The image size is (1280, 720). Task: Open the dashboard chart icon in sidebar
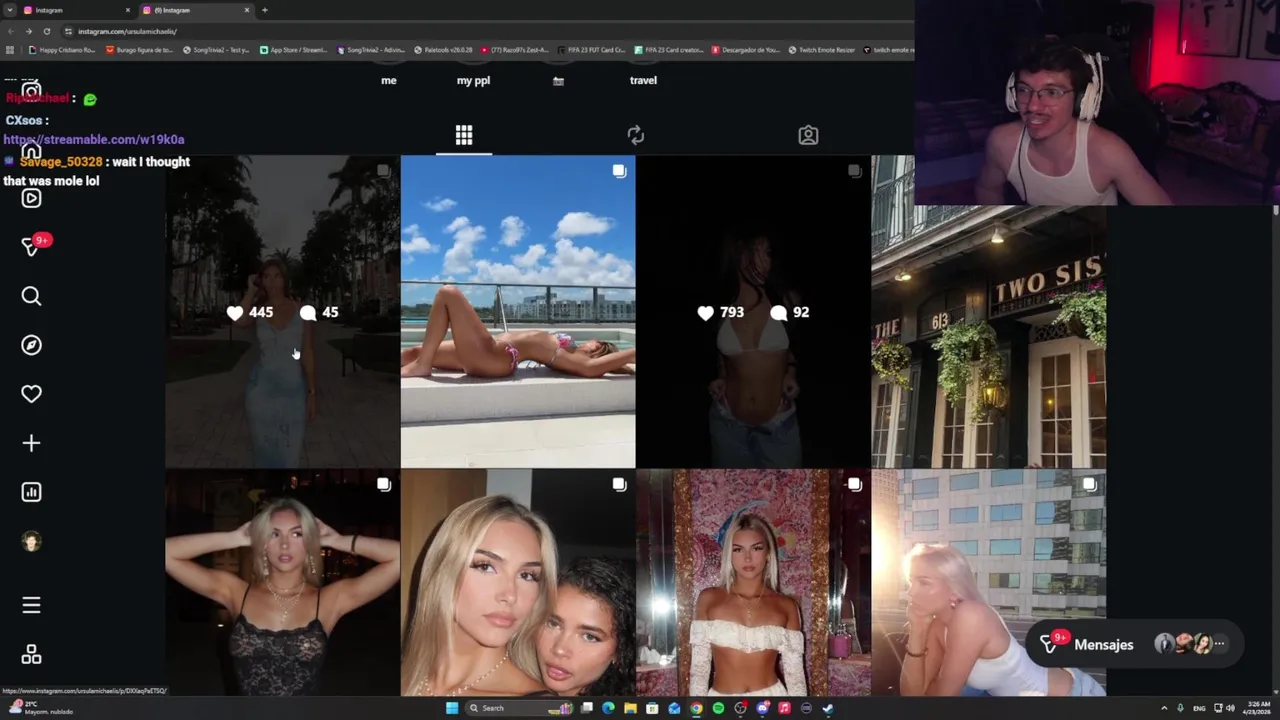coord(31,492)
